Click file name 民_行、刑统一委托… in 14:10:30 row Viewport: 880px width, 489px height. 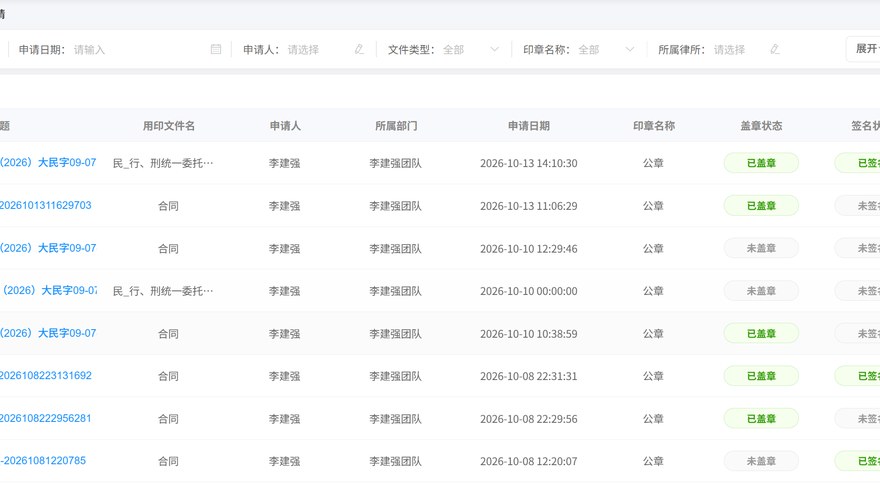(x=163, y=163)
